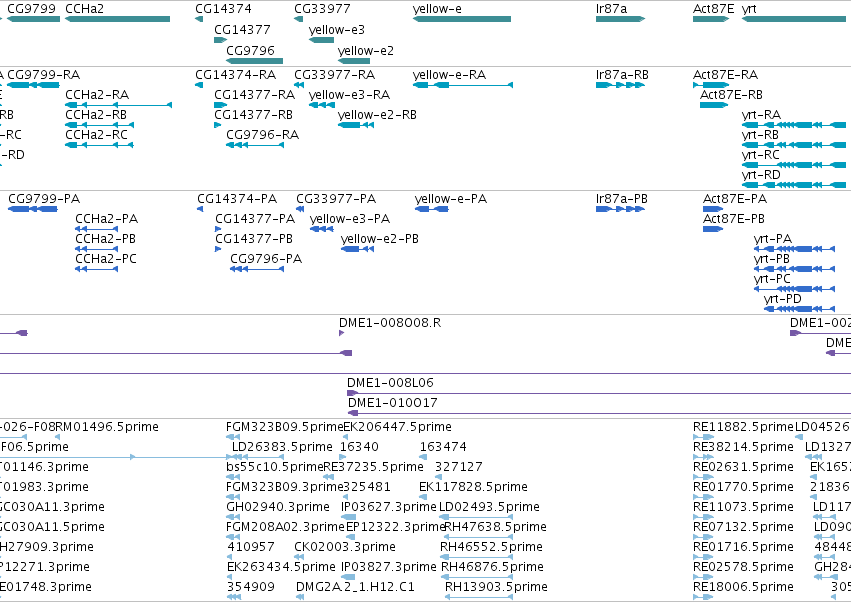Select the DME1-008O08.R clone label
Viewport: 851px width, 602px height.
(390, 322)
